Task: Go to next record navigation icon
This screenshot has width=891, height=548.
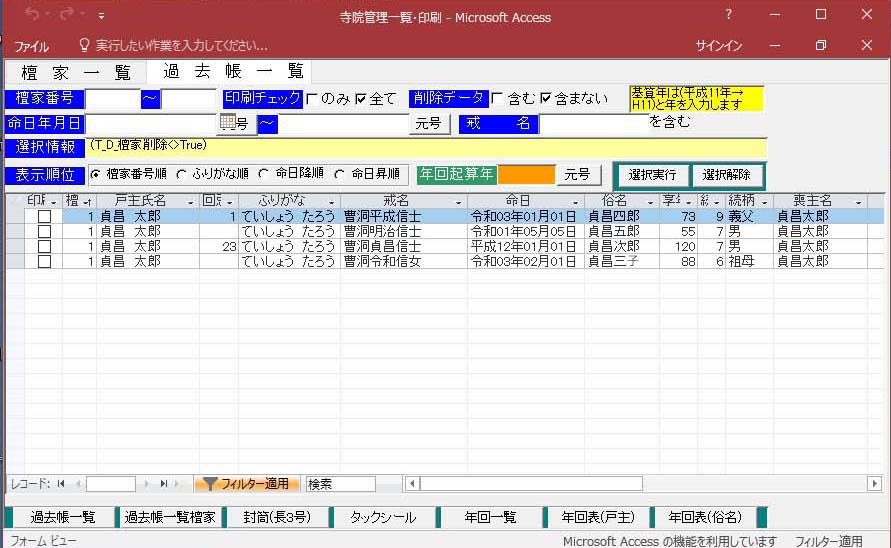Action: (146, 484)
